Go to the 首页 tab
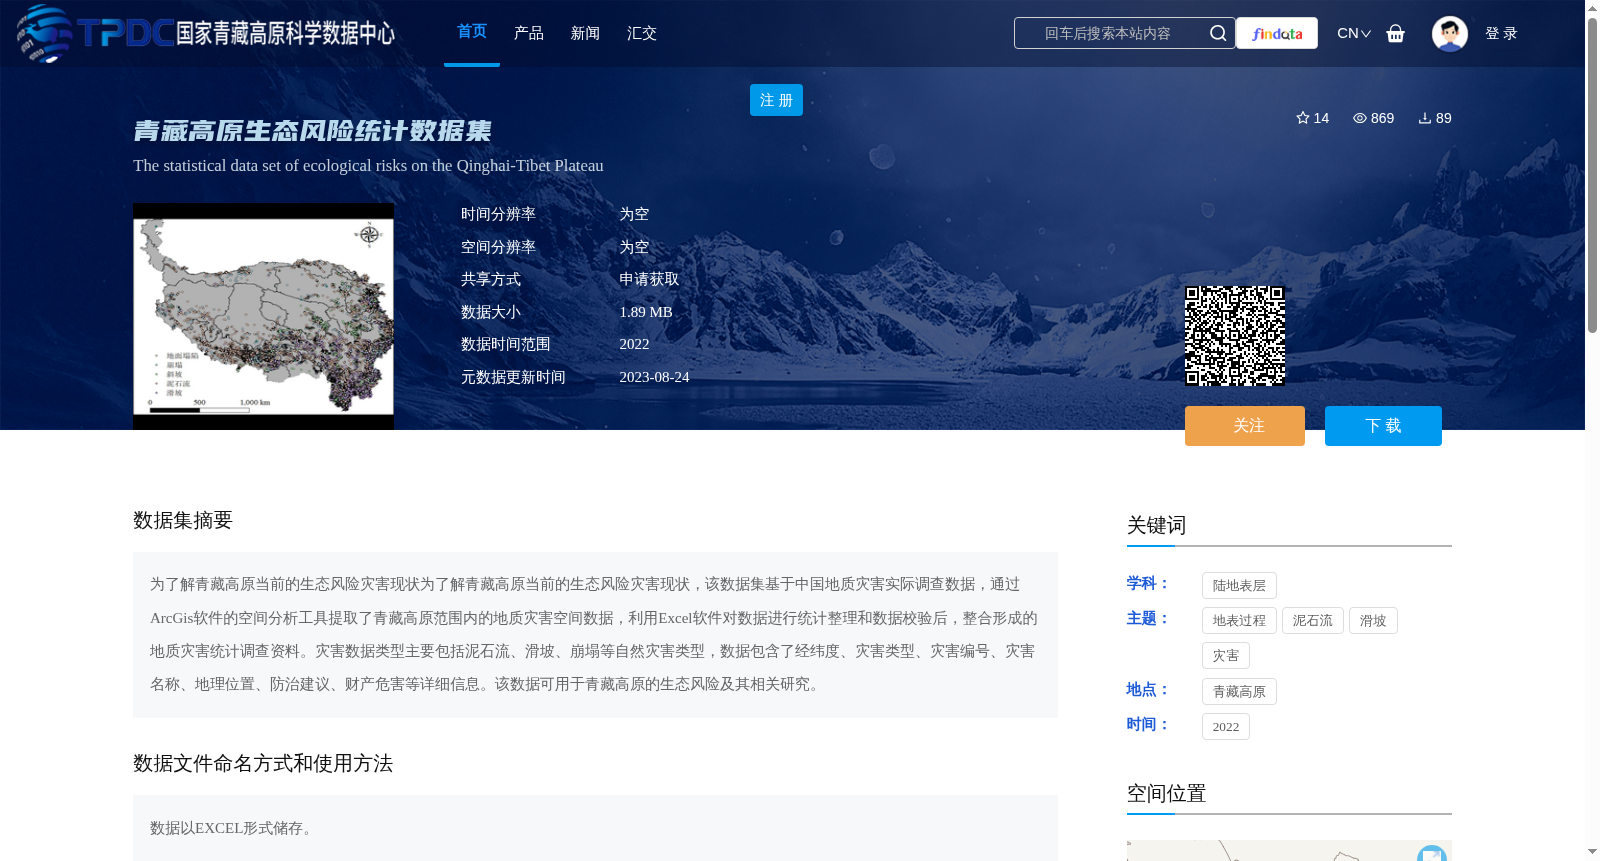1600x861 pixels. tap(472, 32)
